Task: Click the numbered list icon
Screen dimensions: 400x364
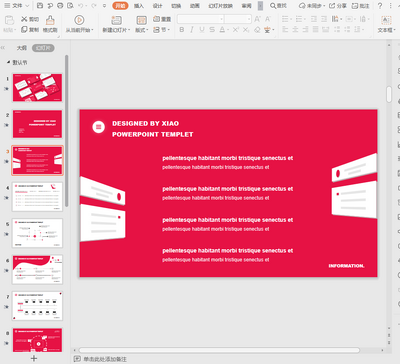Action: click(x=299, y=19)
